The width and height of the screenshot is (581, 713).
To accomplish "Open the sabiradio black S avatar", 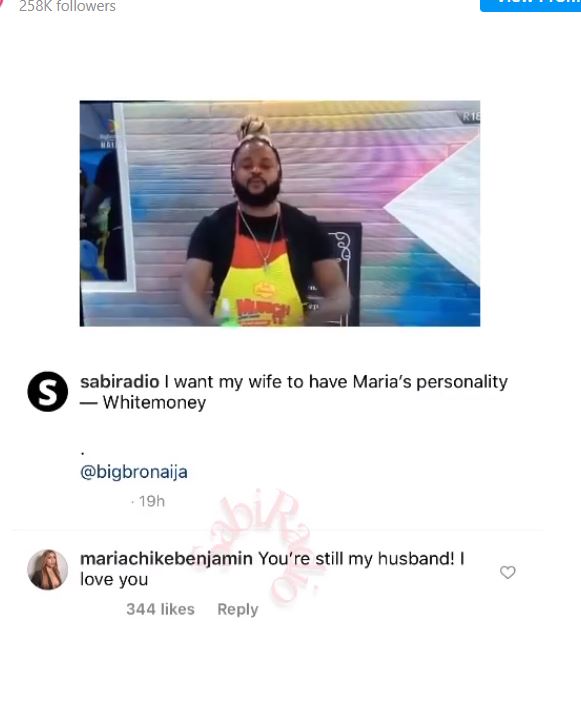I will [x=47, y=392].
